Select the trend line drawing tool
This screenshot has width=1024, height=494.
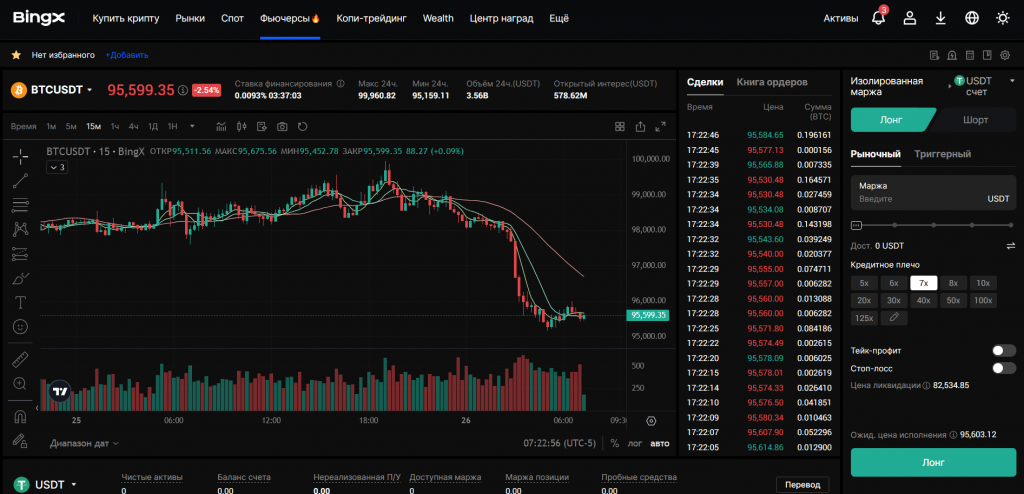point(20,181)
